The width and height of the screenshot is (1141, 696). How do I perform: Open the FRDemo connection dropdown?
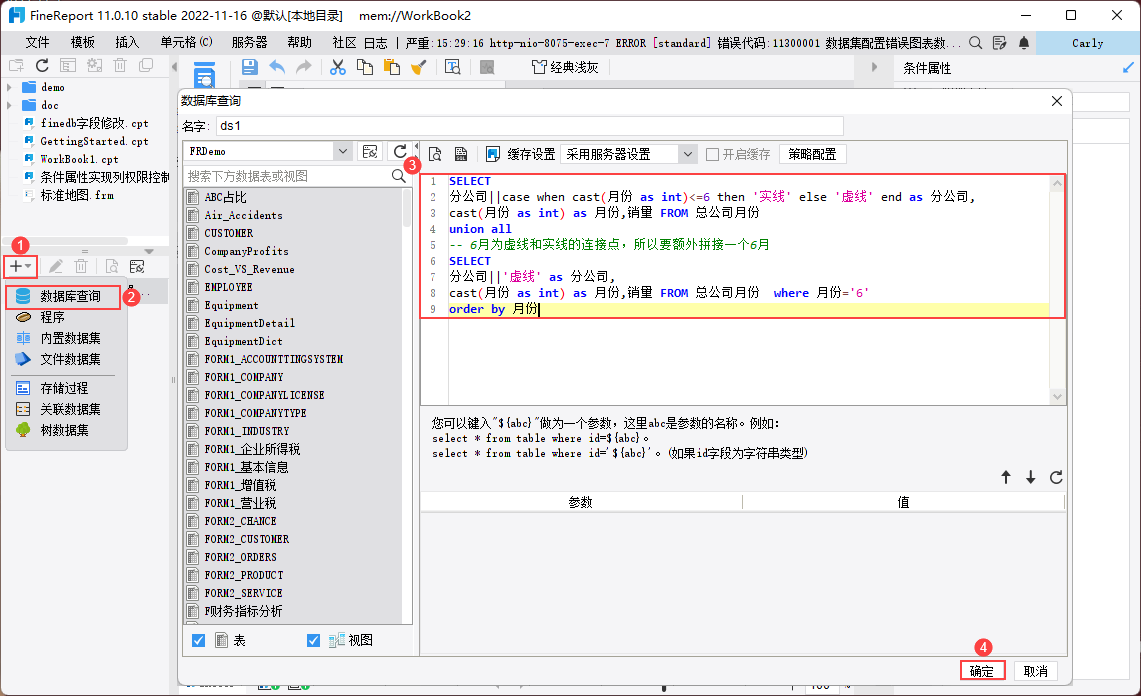click(342, 151)
